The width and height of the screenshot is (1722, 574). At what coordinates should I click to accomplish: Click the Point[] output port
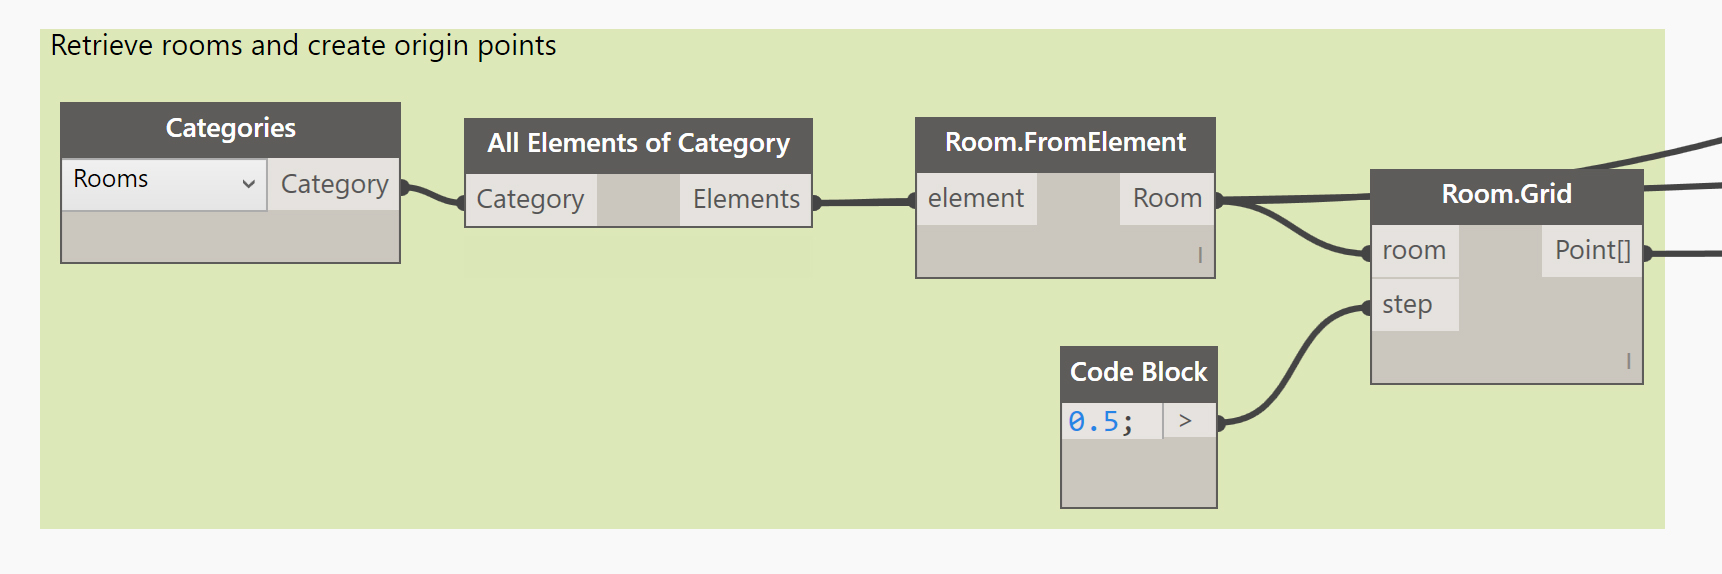click(x=1592, y=250)
